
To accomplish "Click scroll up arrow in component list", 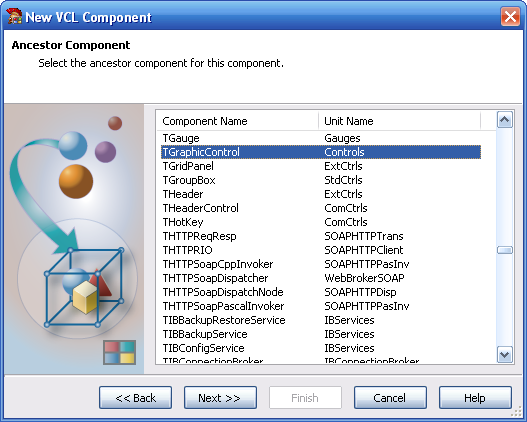I will click(x=504, y=120).
